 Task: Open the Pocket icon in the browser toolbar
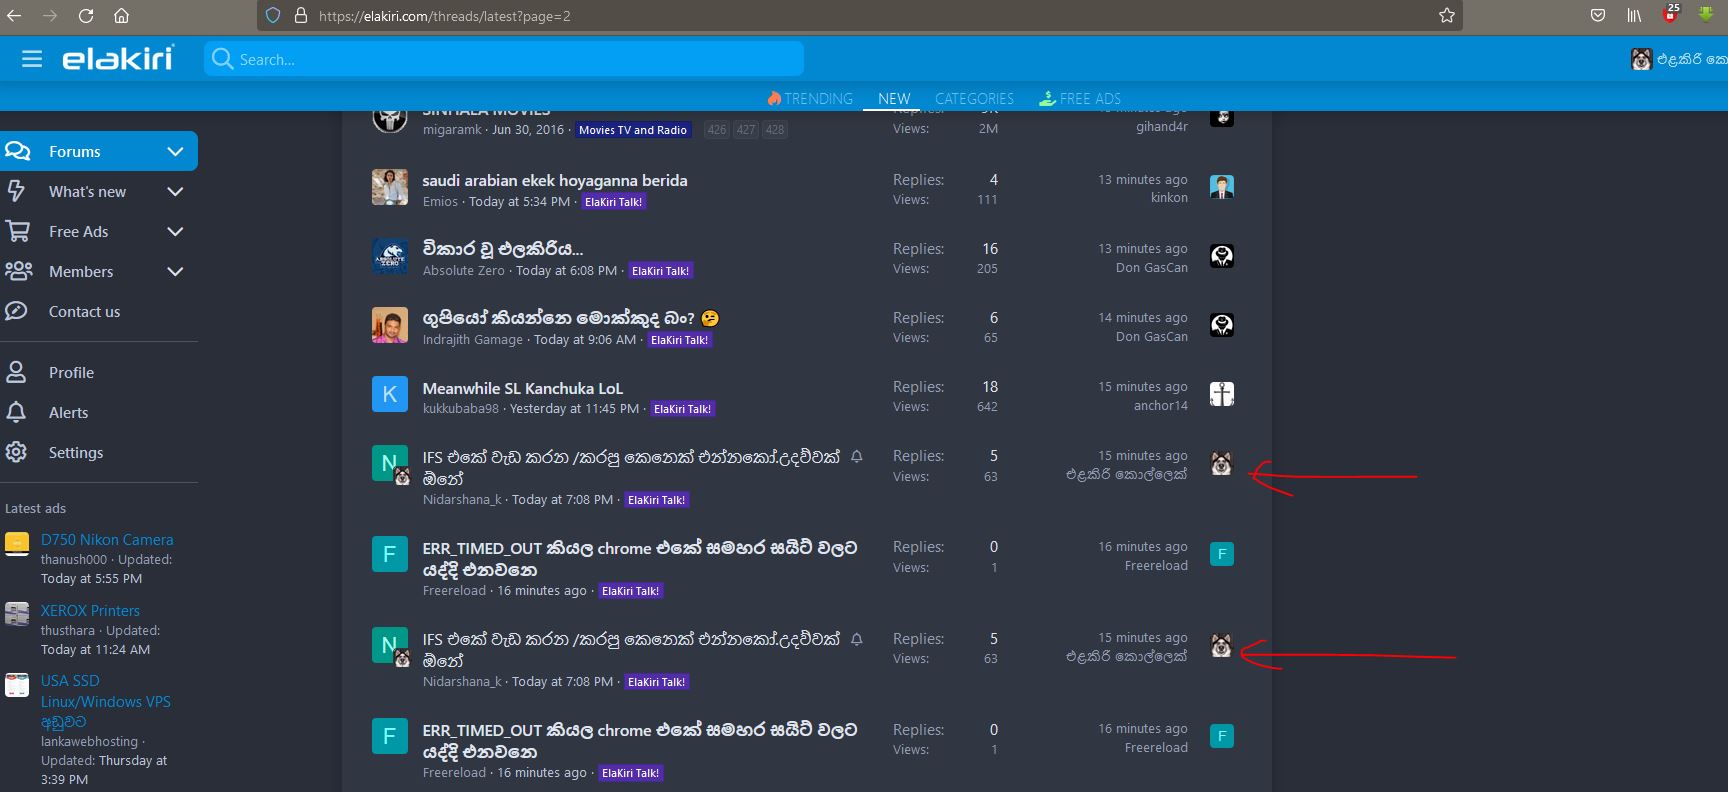coord(1598,16)
